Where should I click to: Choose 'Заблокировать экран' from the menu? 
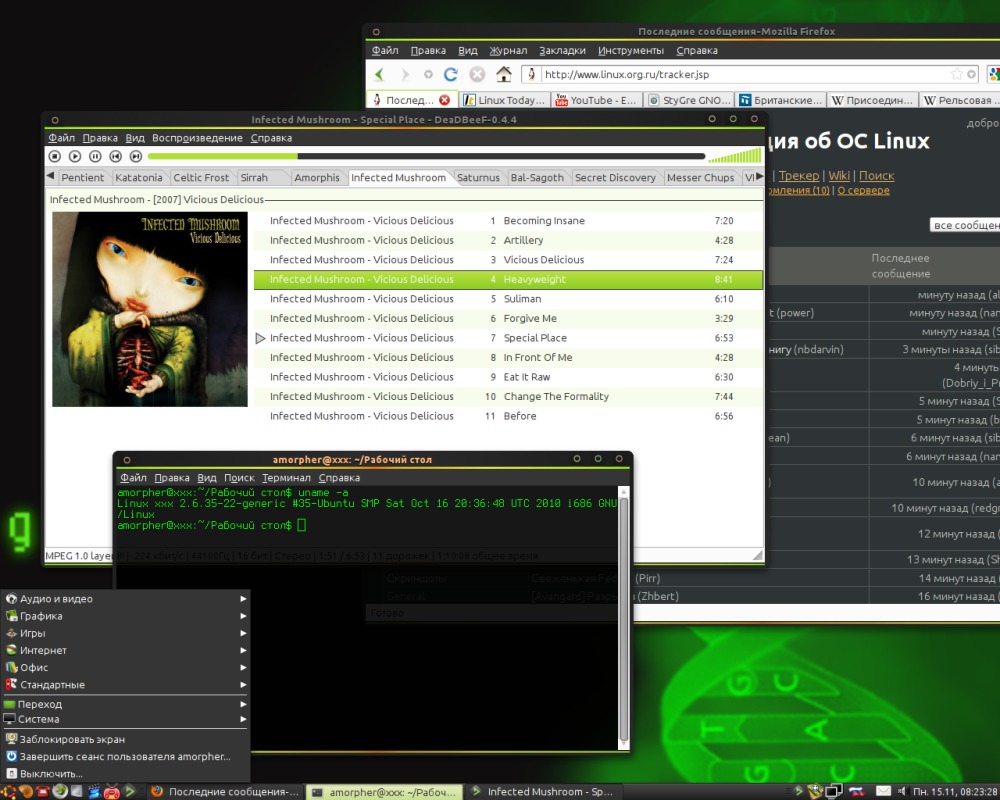click(x=126, y=739)
